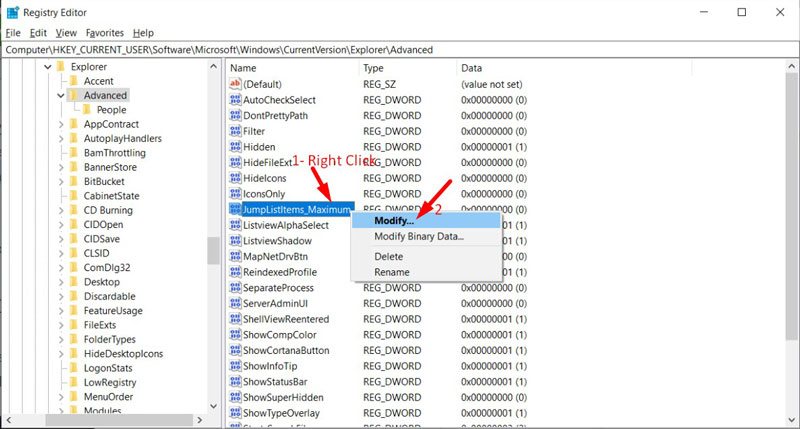Select the CLSID key in tree
This screenshot has width=800, height=429.
pos(96,253)
